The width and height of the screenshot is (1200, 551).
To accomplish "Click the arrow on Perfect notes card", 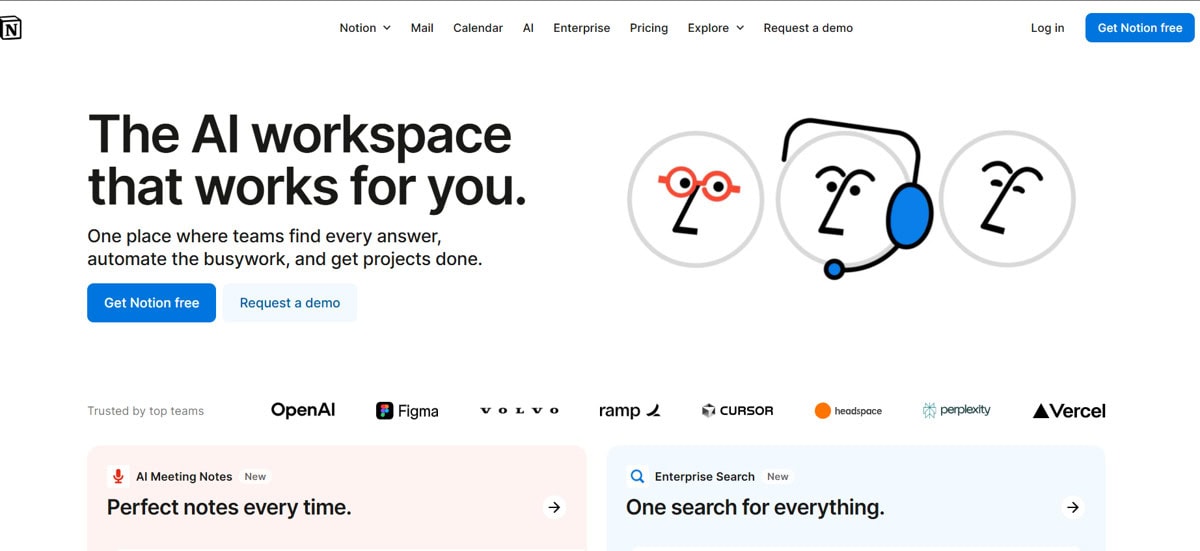I will click(554, 508).
